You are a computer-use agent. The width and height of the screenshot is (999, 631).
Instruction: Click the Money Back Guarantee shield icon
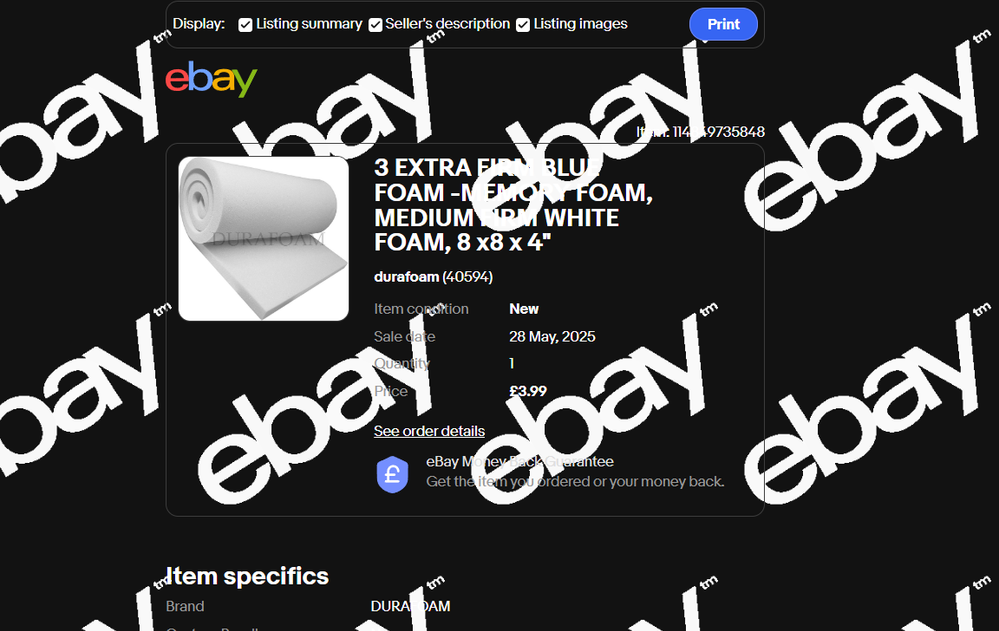392,474
